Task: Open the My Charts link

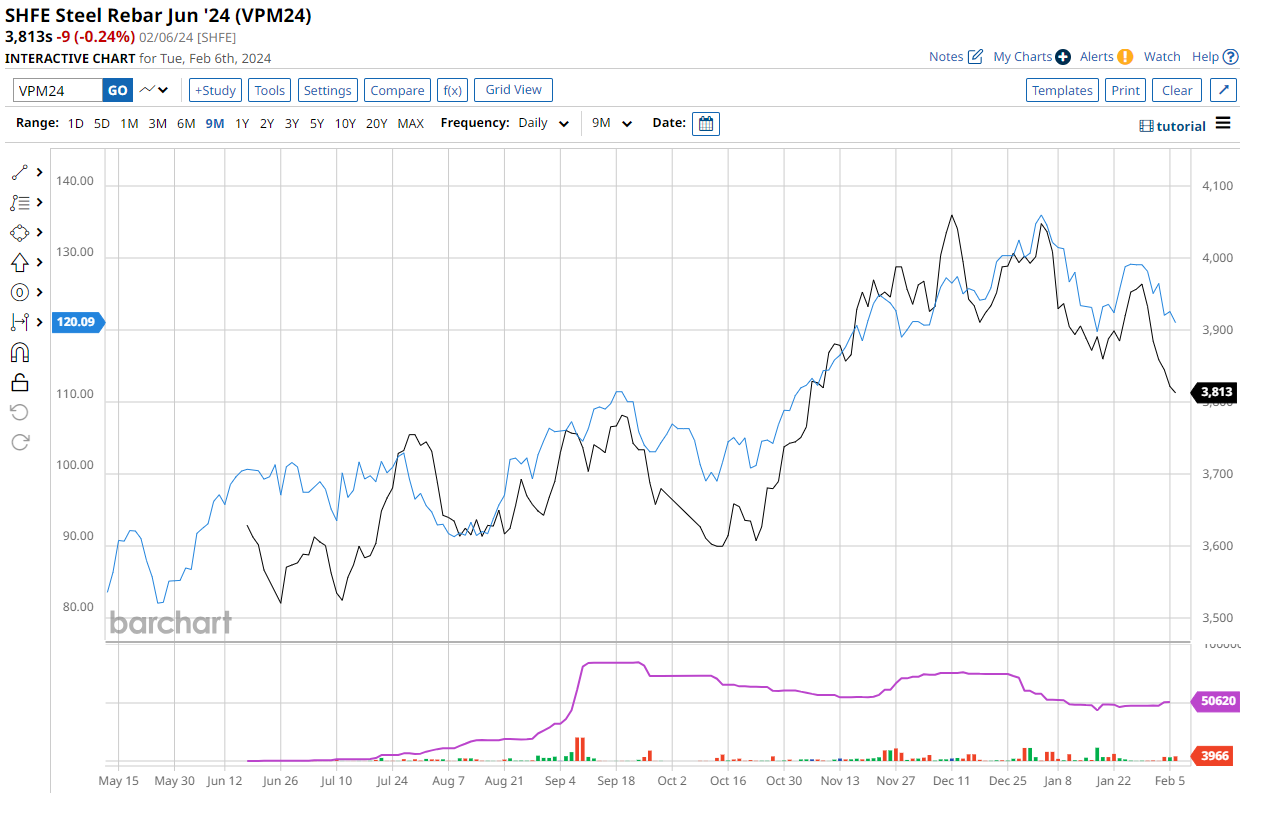Action: coord(1031,57)
